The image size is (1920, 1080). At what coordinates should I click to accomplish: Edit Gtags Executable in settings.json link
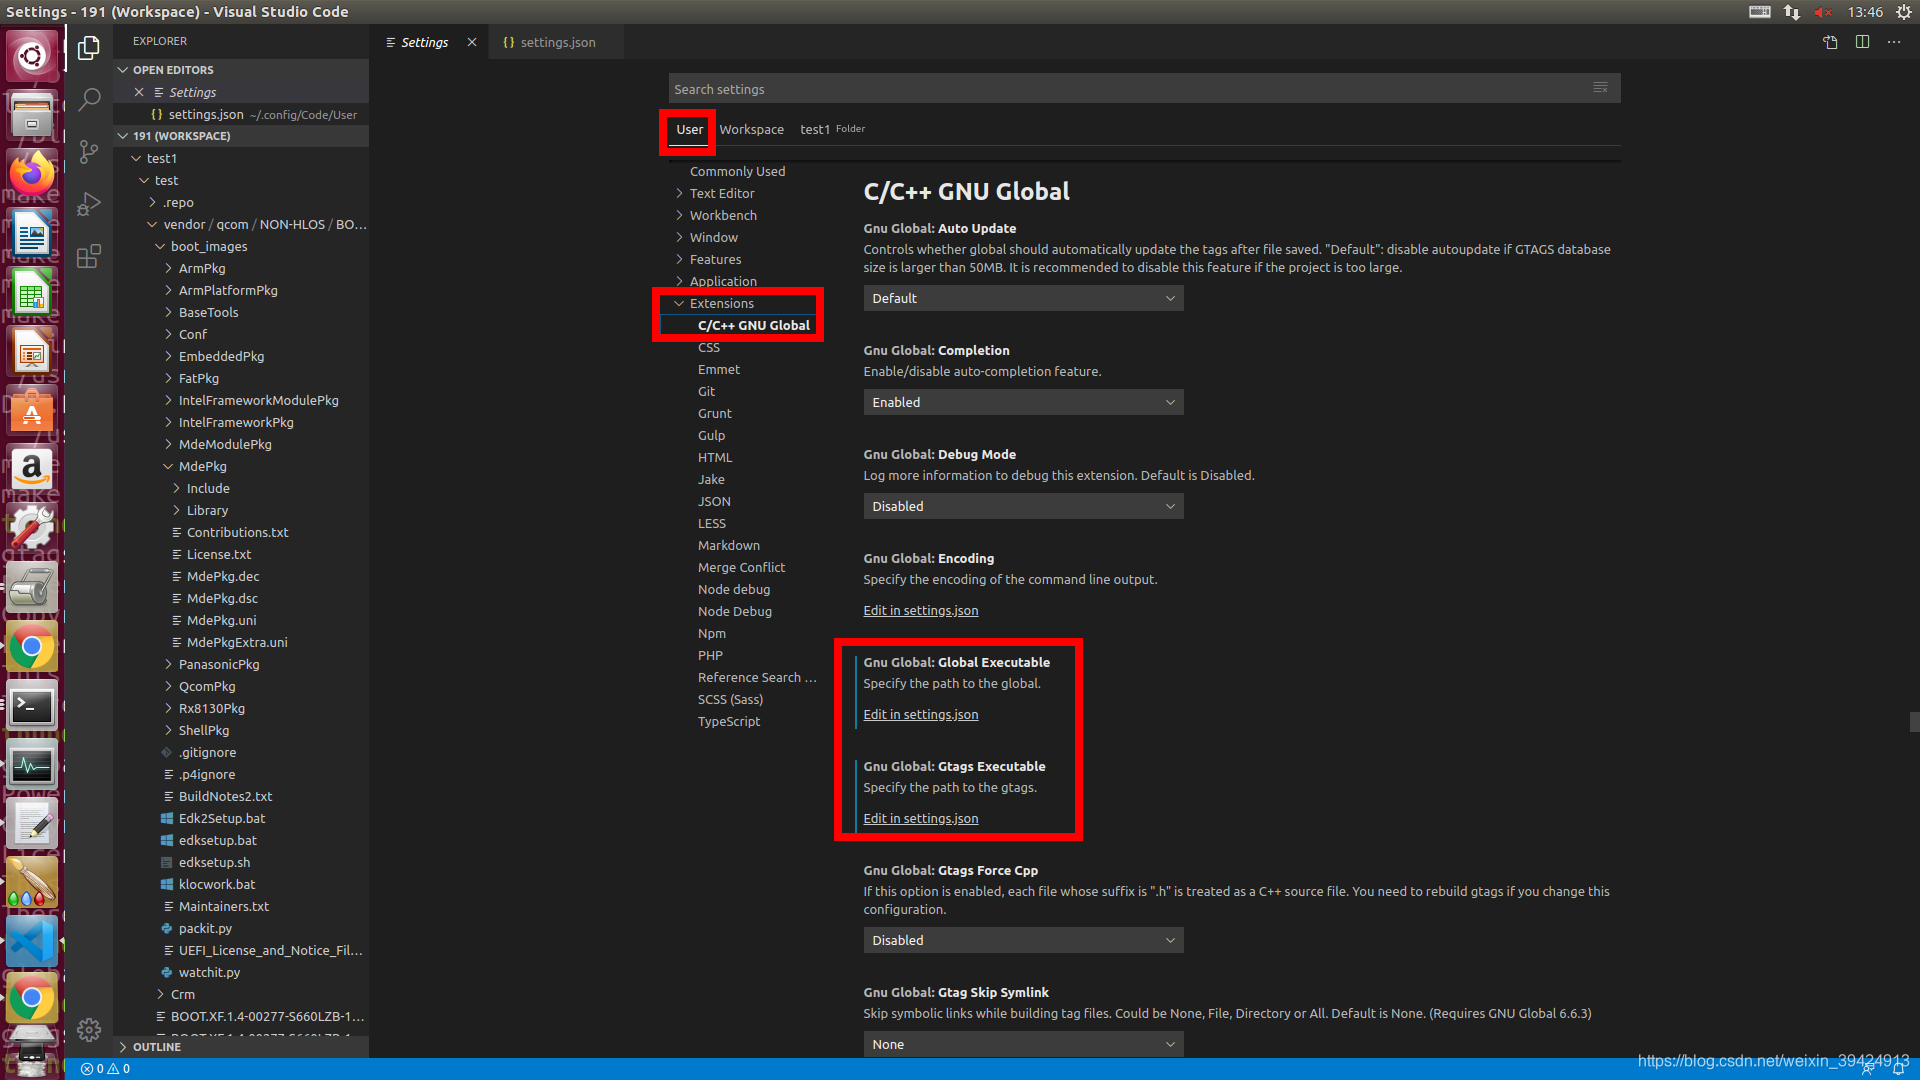click(x=920, y=818)
